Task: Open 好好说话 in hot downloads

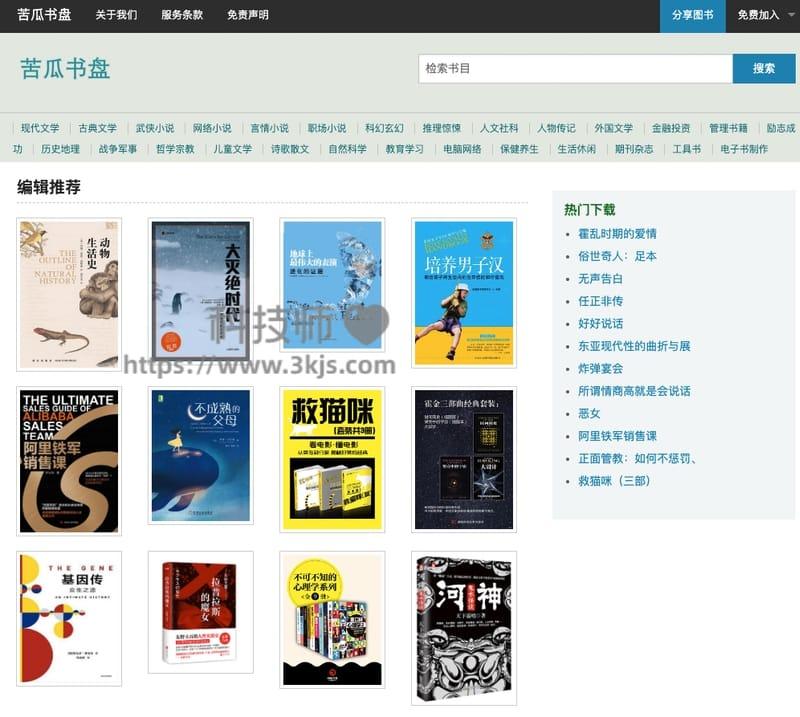Action: 600,324
